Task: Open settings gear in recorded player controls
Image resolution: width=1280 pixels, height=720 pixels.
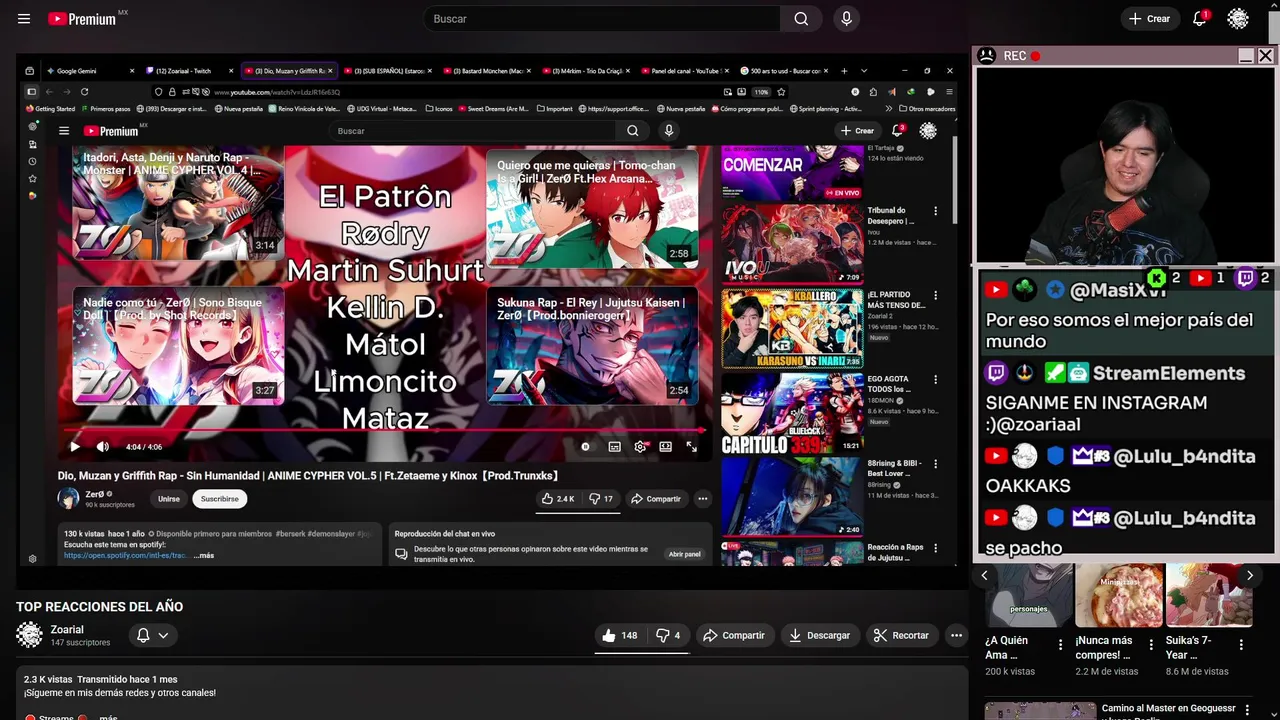Action: (640, 447)
